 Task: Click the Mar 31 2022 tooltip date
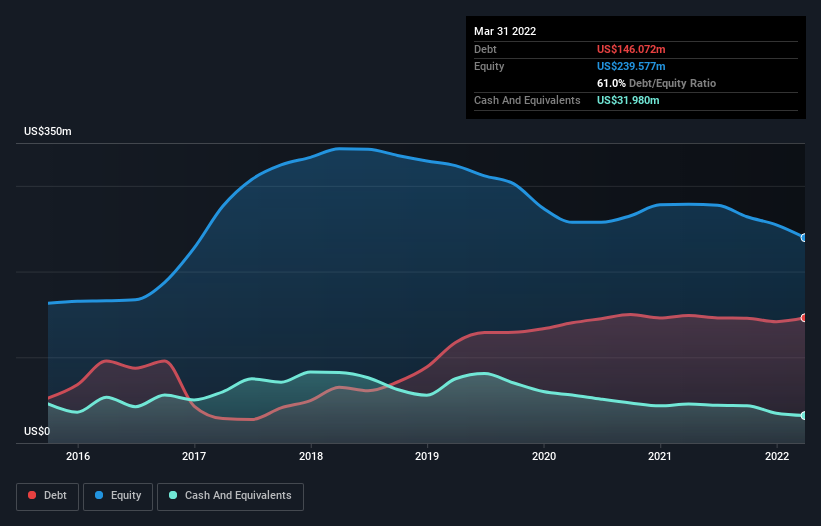point(505,31)
